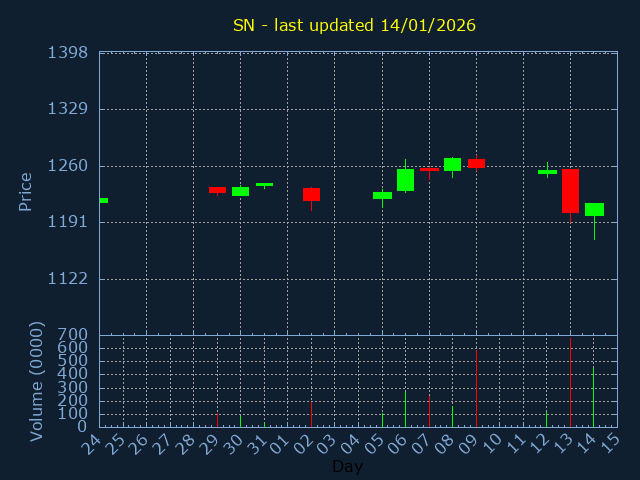Image resolution: width=640 pixels, height=480 pixels.
Task: Click the large red candlestick on day 13
Action: 570,190
